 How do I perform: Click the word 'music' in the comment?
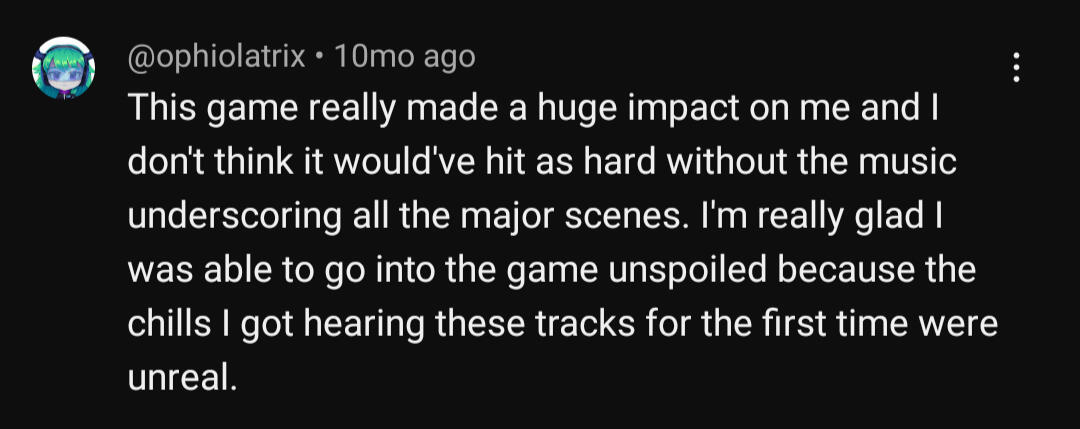pos(908,164)
